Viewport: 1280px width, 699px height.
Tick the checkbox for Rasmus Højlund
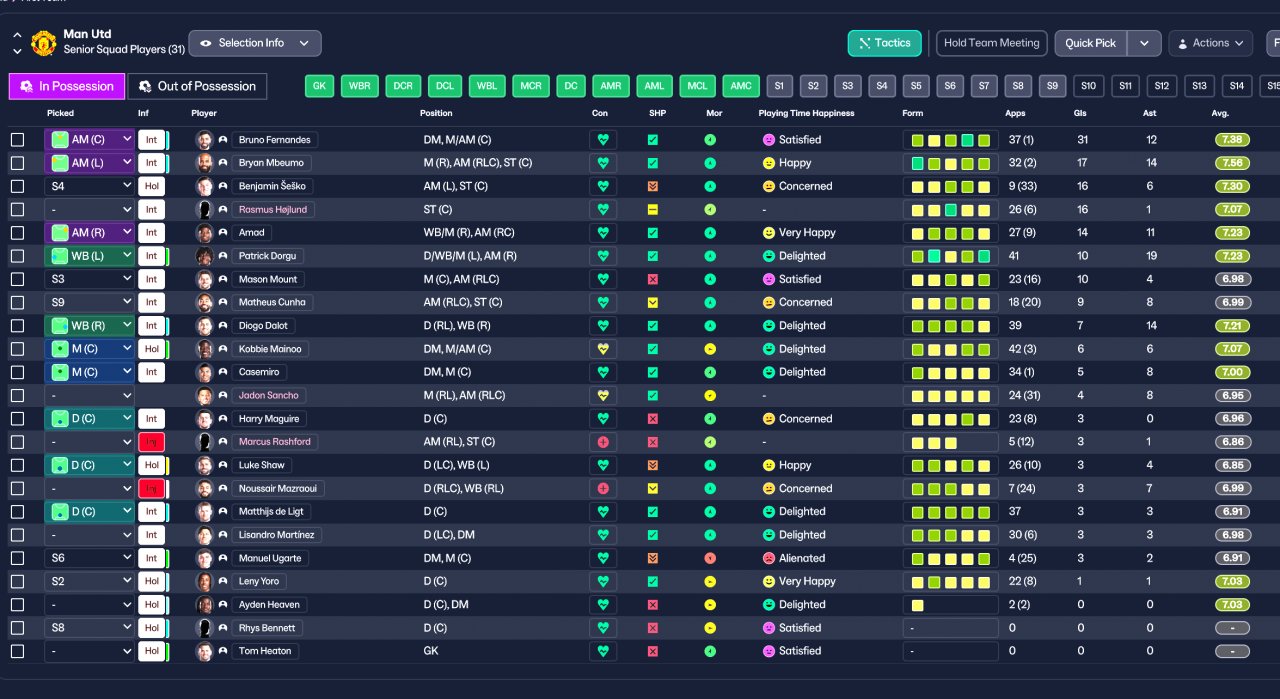click(x=17, y=210)
